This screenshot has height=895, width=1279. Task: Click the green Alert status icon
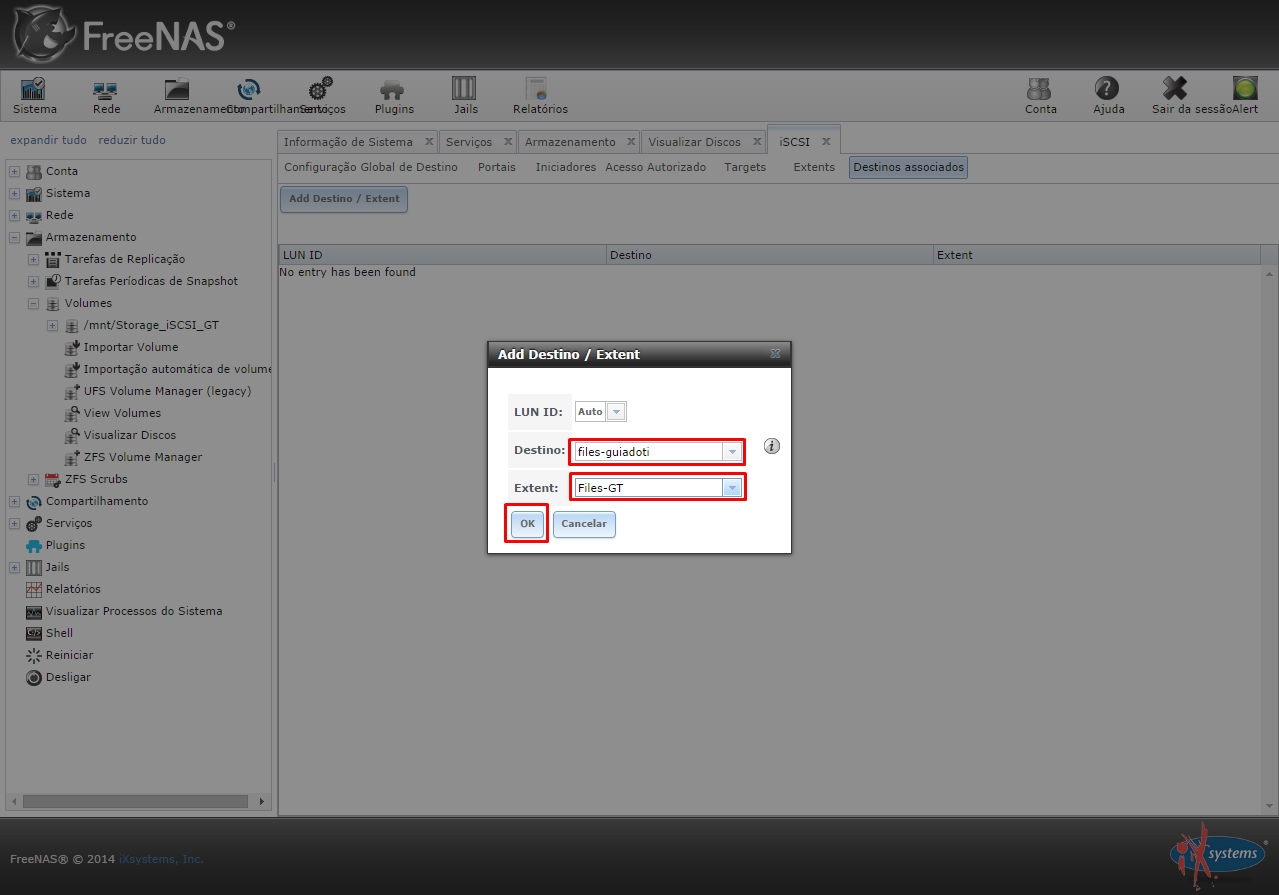coord(1245,90)
